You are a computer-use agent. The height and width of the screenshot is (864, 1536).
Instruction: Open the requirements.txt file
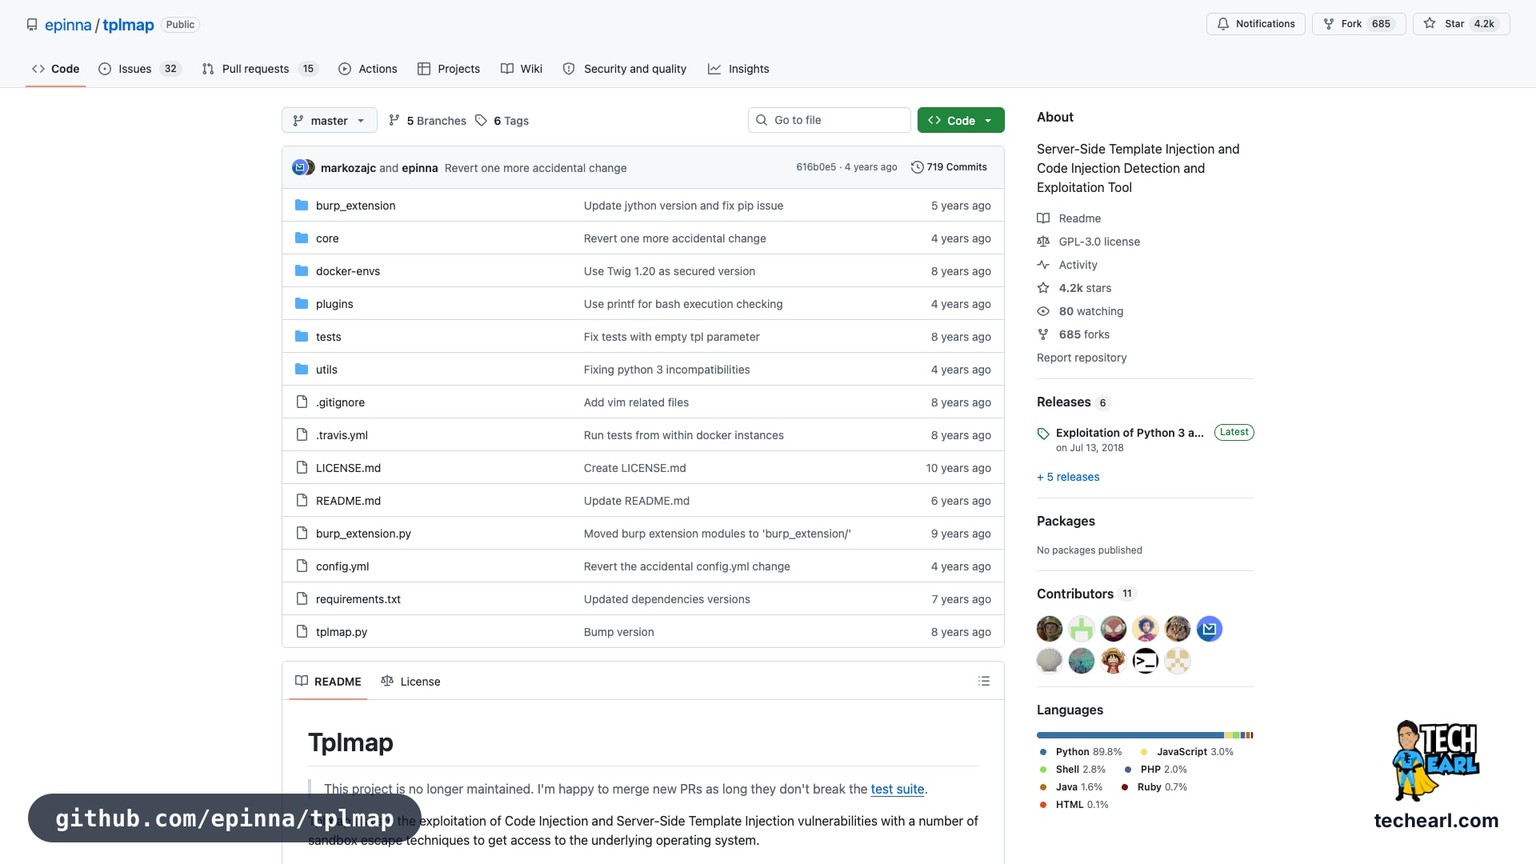coord(358,599)
